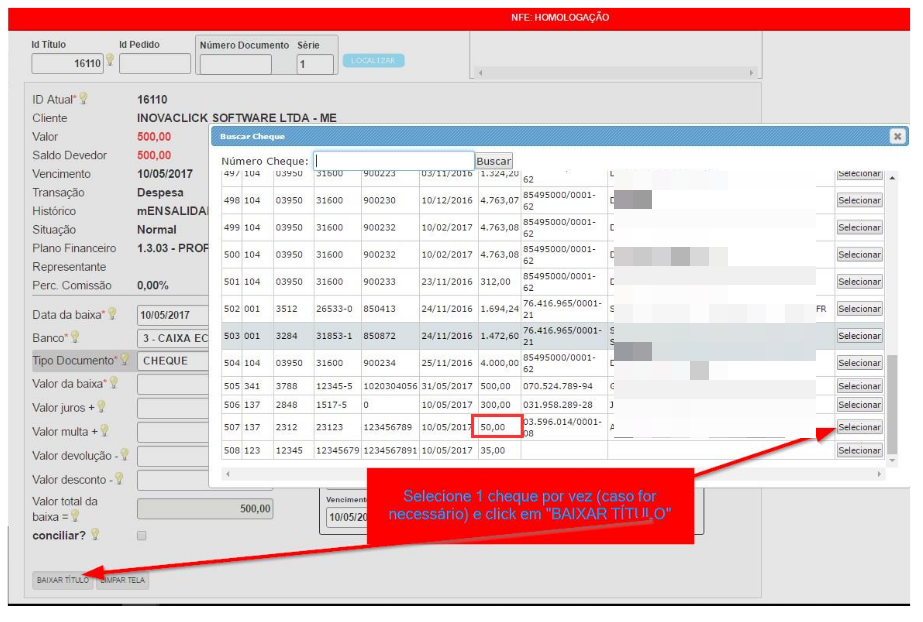Click the help lightbulb beside Data da baixa
The height and width of the screenshot is (622, 923).
(113, 314)
